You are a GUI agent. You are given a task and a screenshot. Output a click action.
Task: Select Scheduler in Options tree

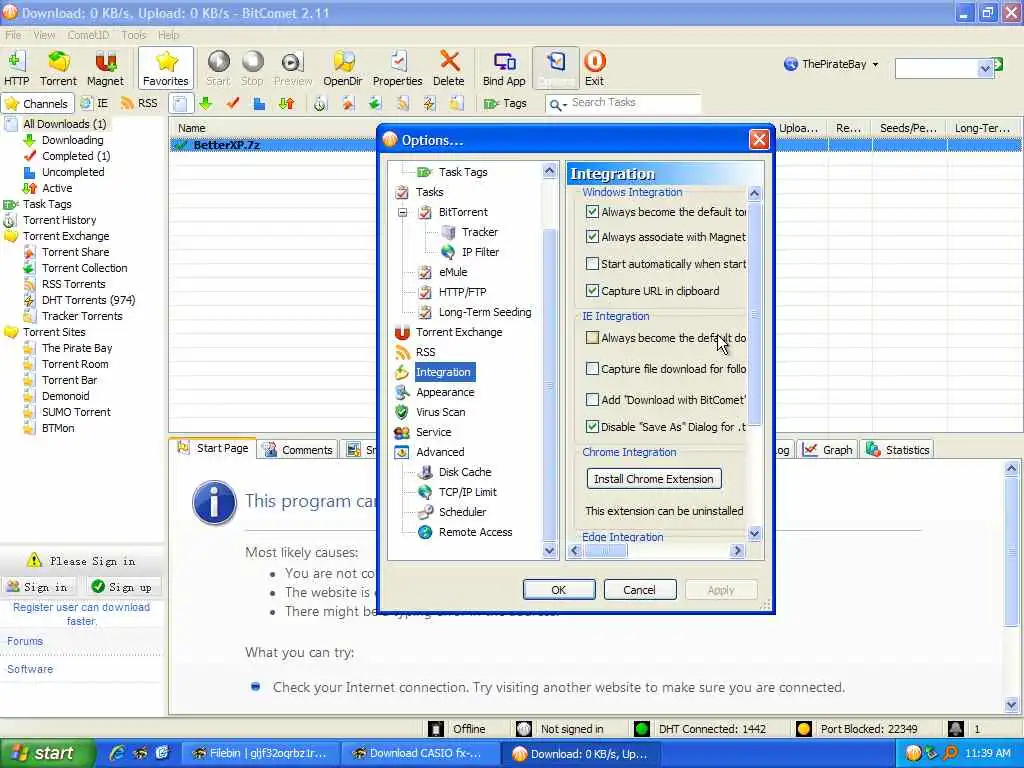(462, 512)
